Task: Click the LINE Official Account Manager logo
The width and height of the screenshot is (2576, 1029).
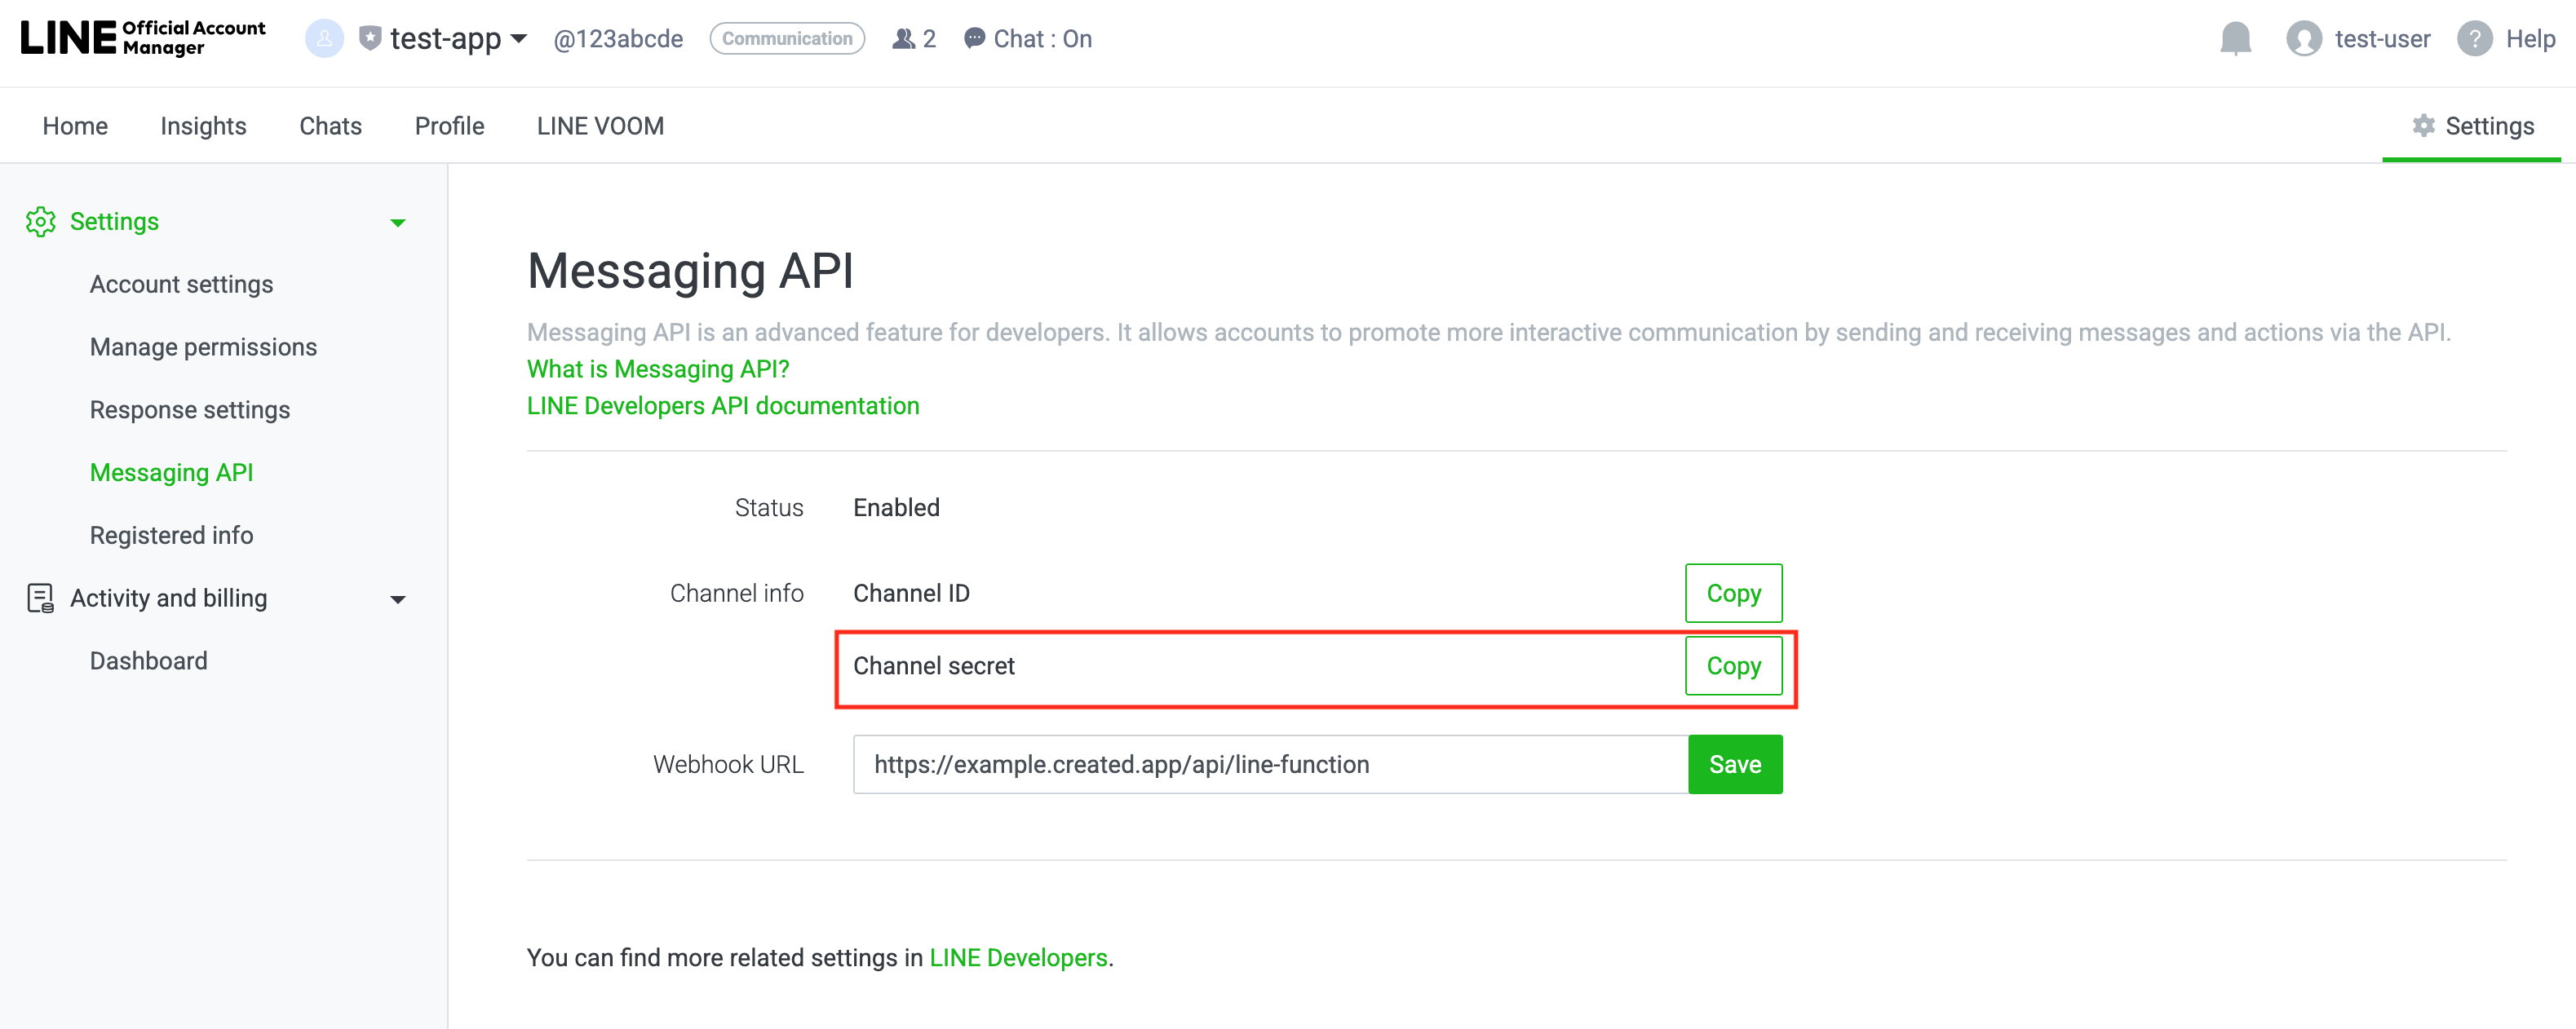Action: [x=143, y=38]
